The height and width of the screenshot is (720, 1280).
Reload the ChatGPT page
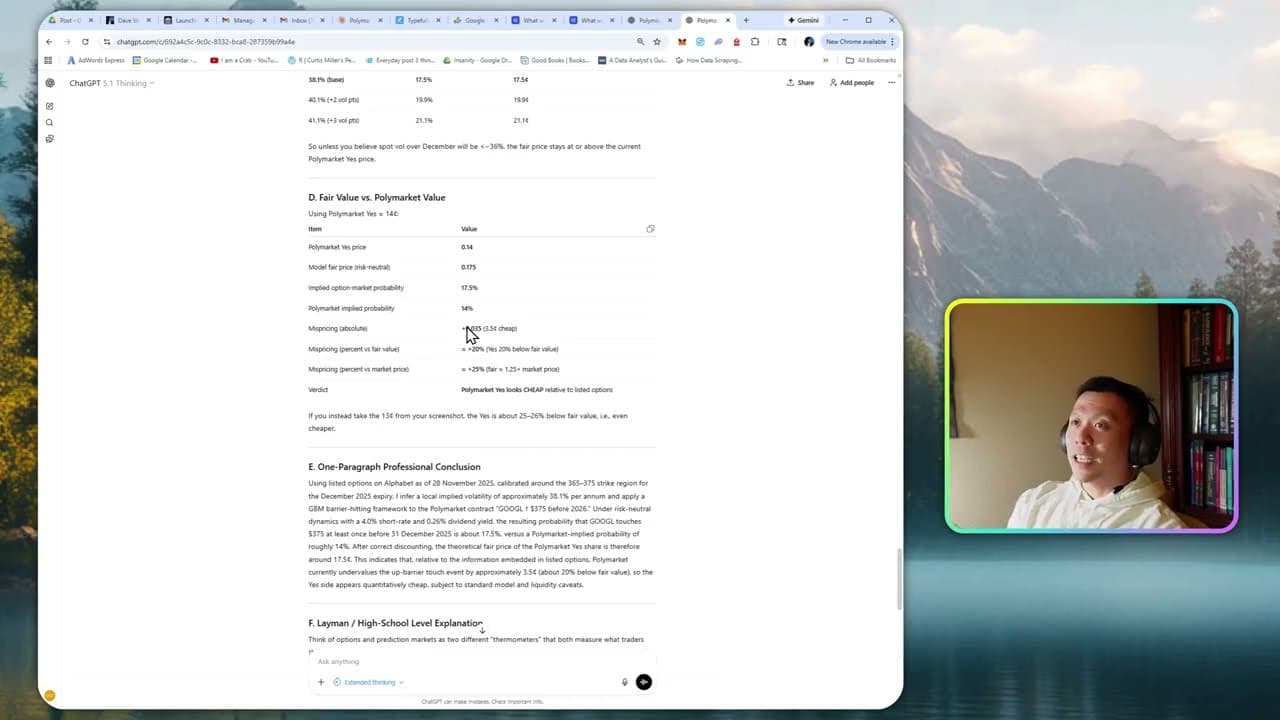[x=85, y=42]
